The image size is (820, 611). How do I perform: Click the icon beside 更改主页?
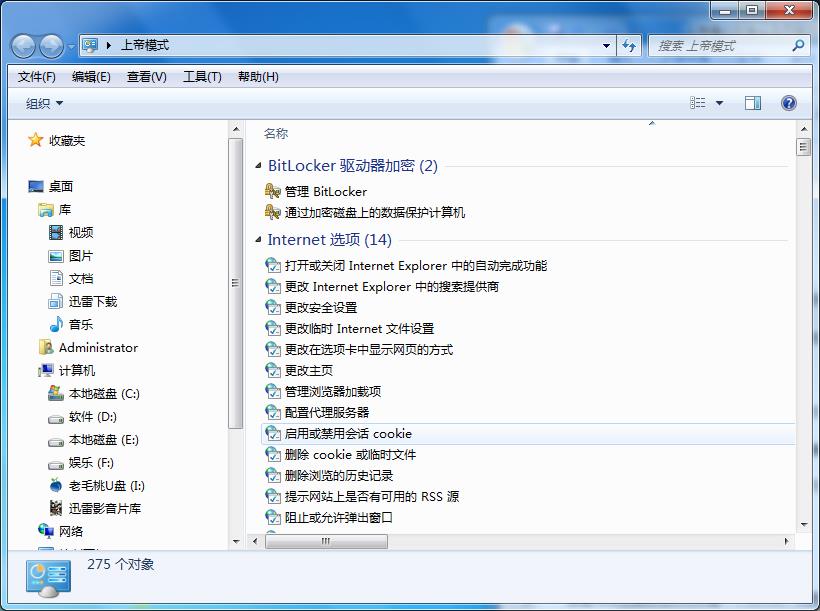273,370
